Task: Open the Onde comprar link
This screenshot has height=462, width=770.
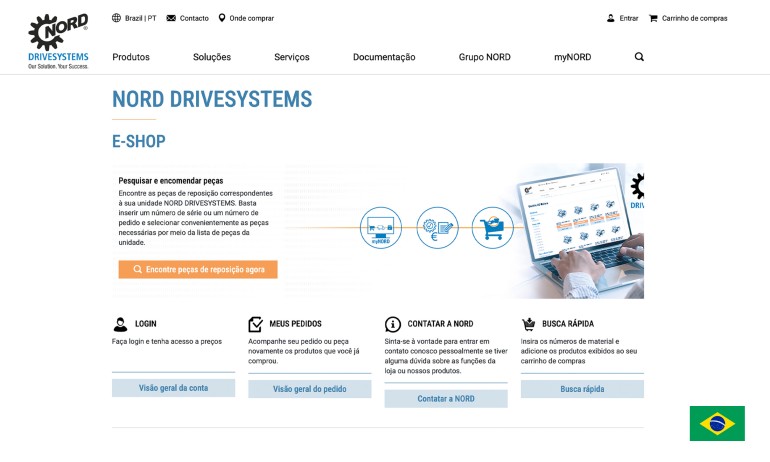Action: point(251,18)
